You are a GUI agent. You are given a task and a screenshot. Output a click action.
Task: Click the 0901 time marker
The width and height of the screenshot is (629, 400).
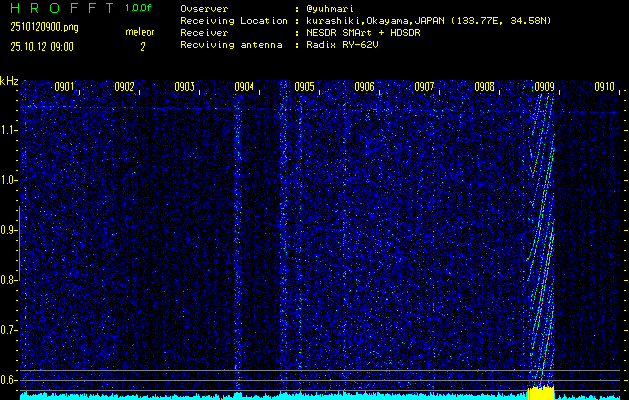(64, 87)
